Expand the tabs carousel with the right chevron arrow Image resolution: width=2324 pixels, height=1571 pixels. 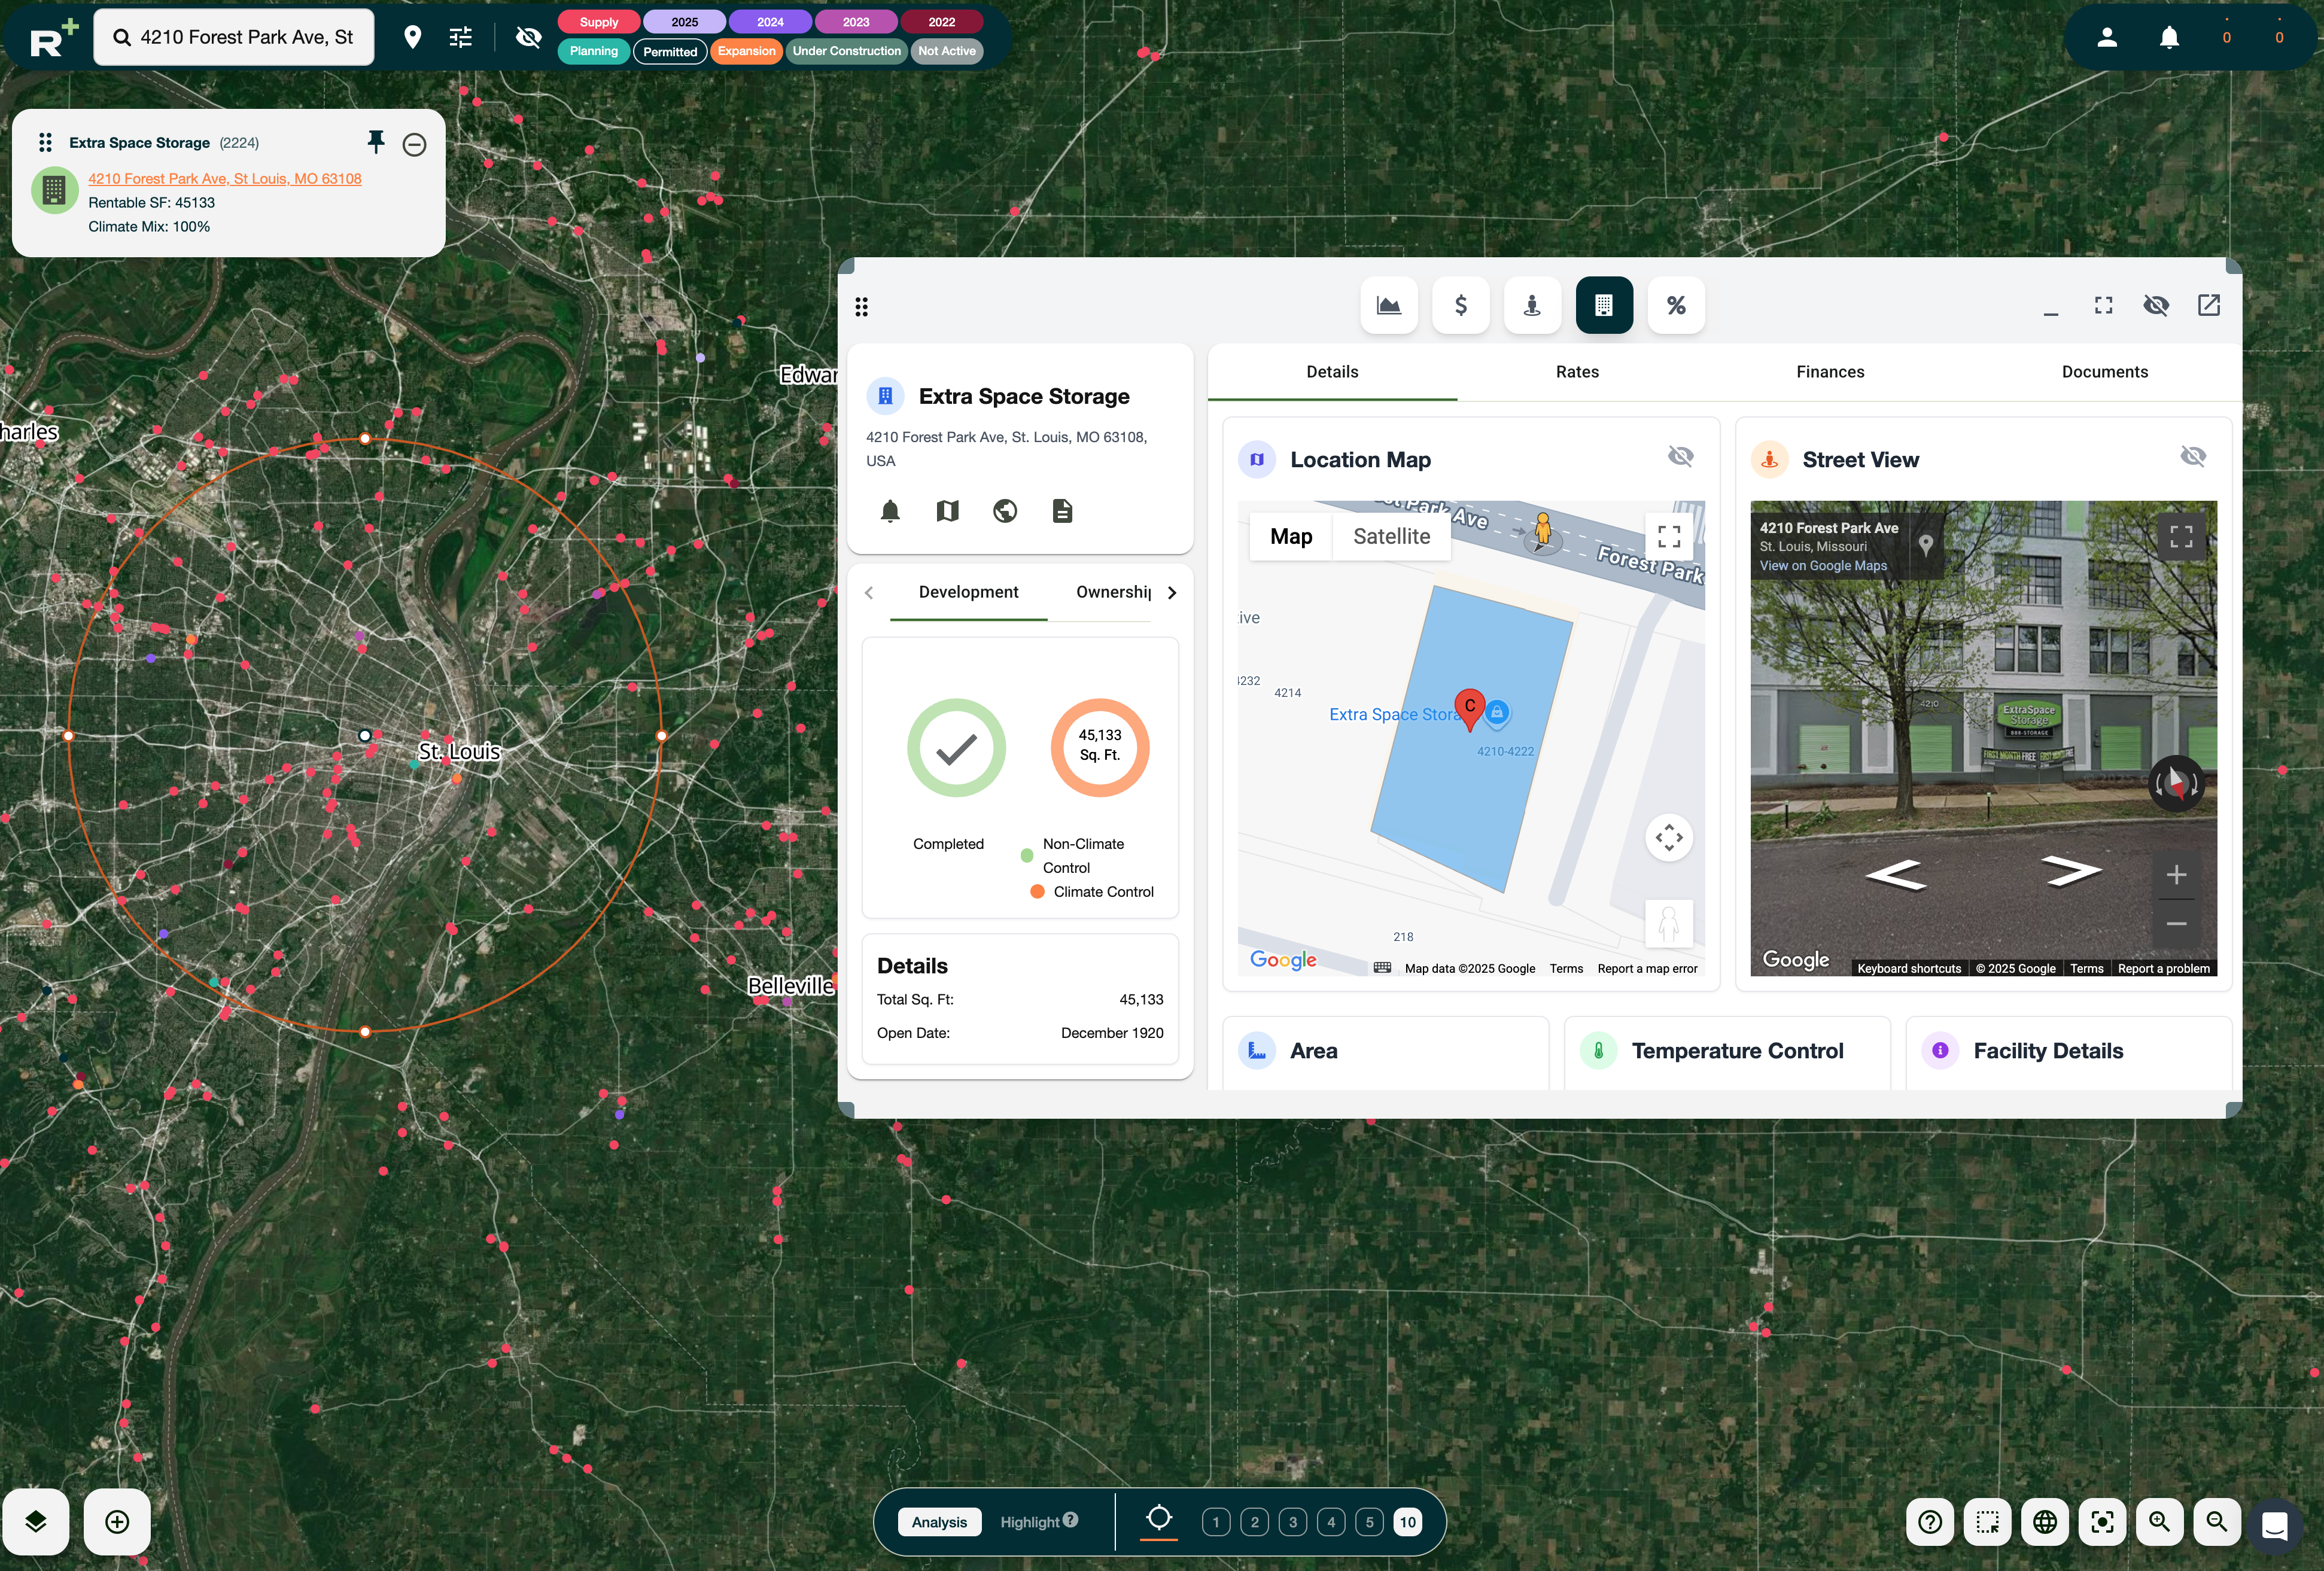pyautogui.click(x=1172, y=592)
